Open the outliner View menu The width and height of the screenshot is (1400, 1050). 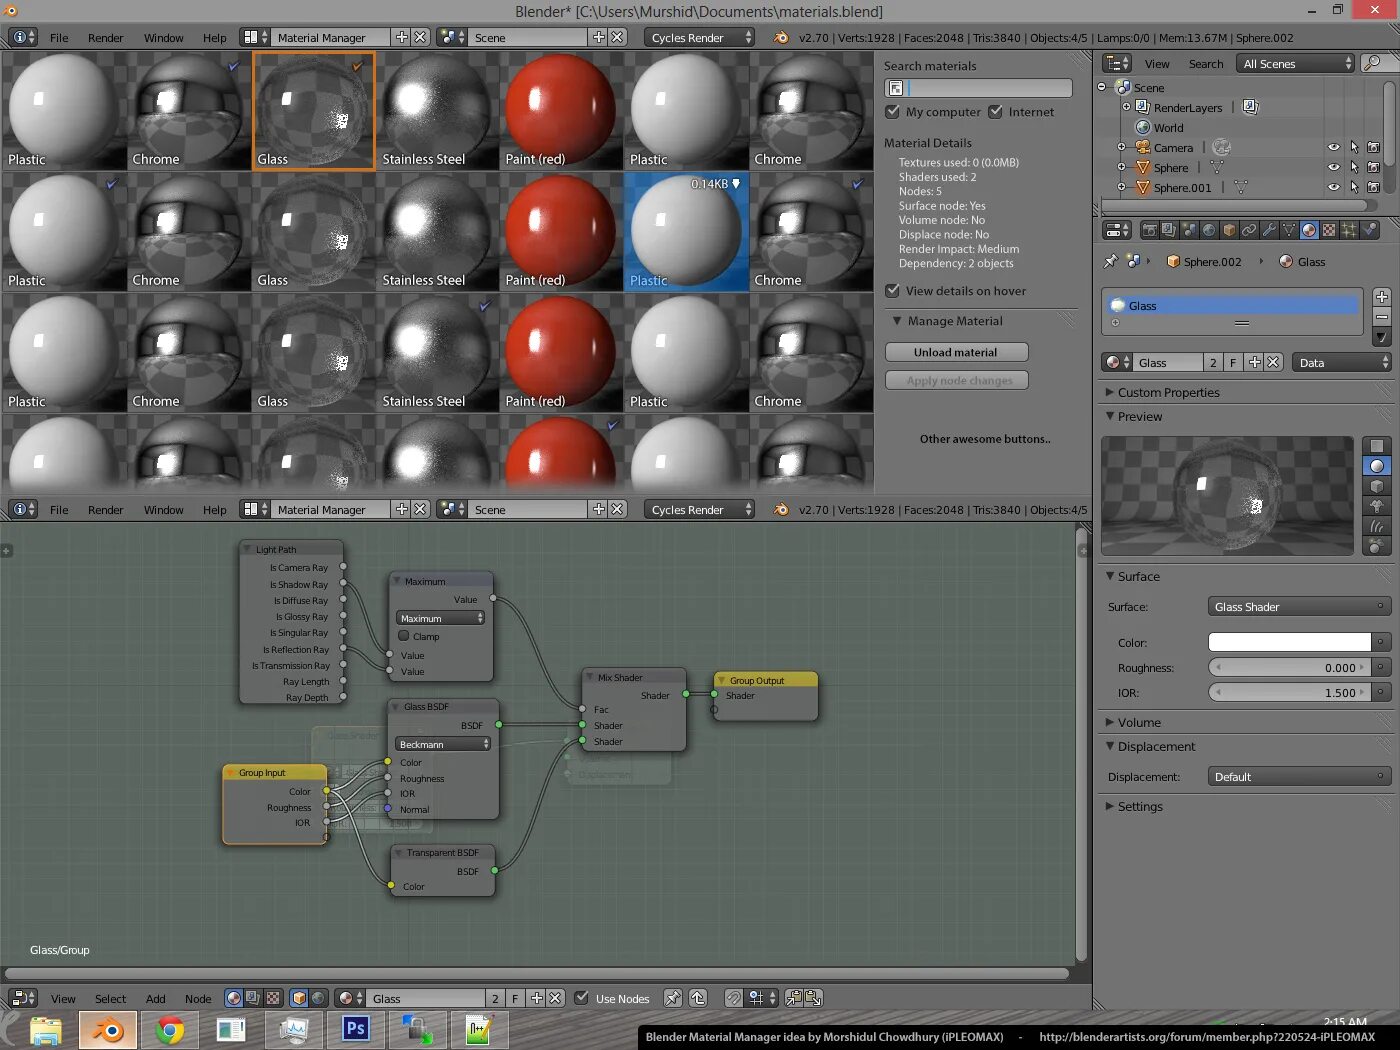click(1157, 63)
